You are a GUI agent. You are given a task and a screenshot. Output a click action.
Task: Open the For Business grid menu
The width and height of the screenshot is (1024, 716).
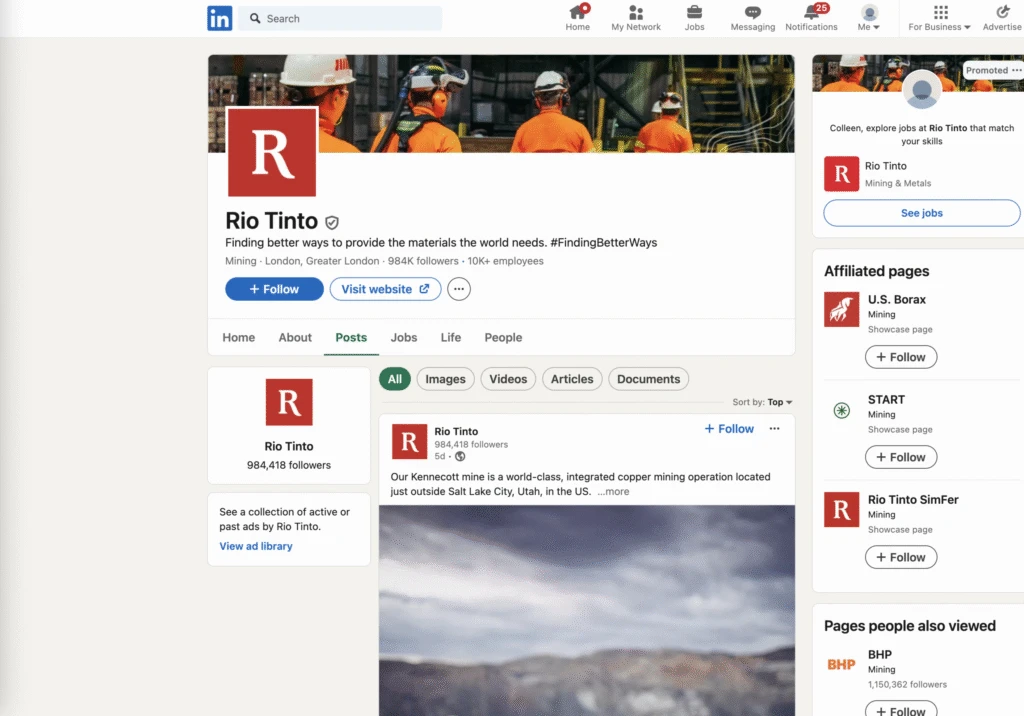(x=940, y=18)
